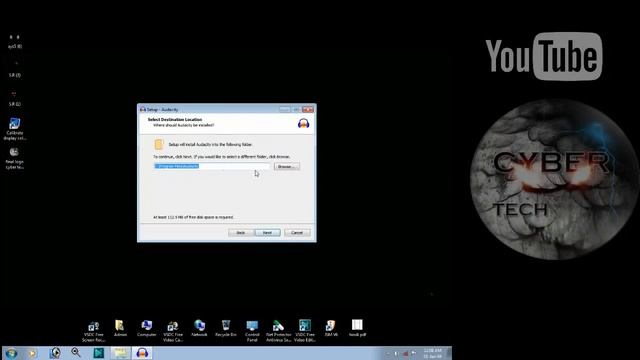Launch VSDC Free Video Capture shortcut
The height and width of the screenshot is (360, 640).
pos(173,331)
